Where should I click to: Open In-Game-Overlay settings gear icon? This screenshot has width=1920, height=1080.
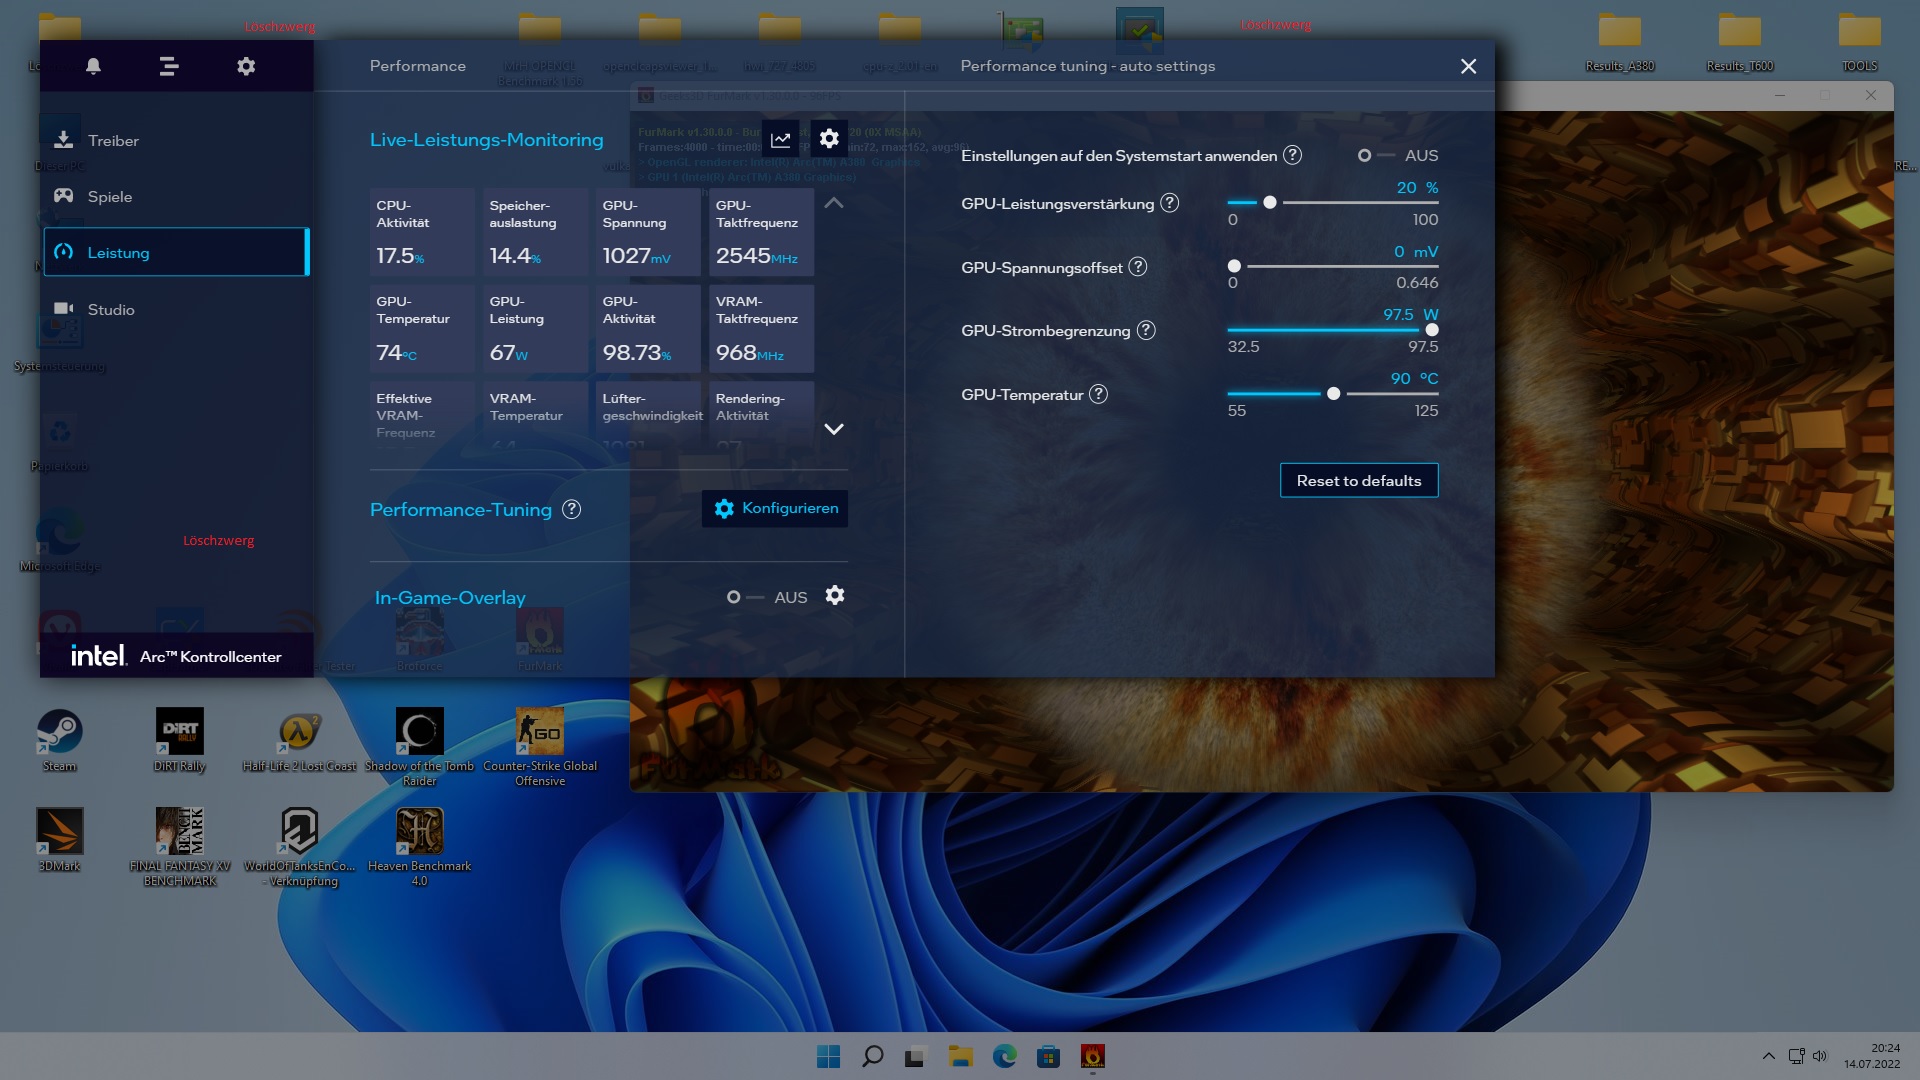(835, 596)
